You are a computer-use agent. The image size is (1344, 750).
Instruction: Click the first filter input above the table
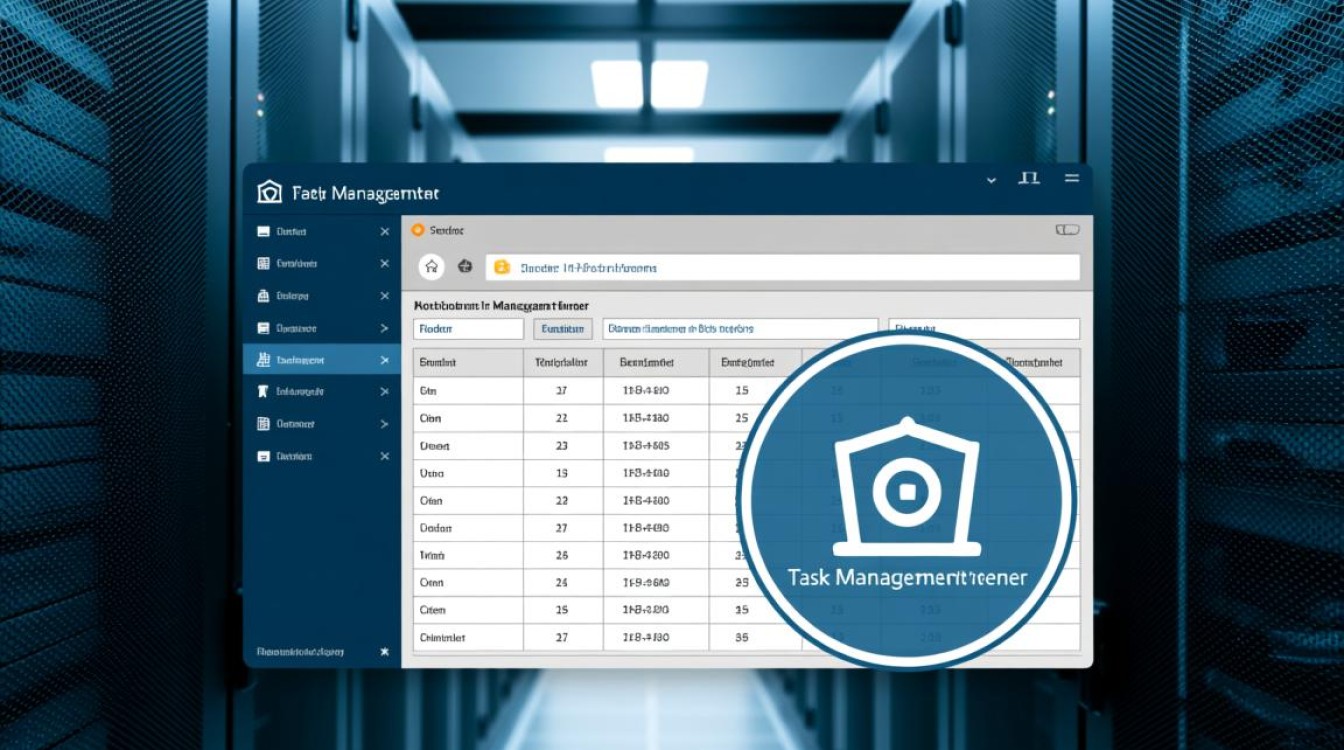(468, 329)
